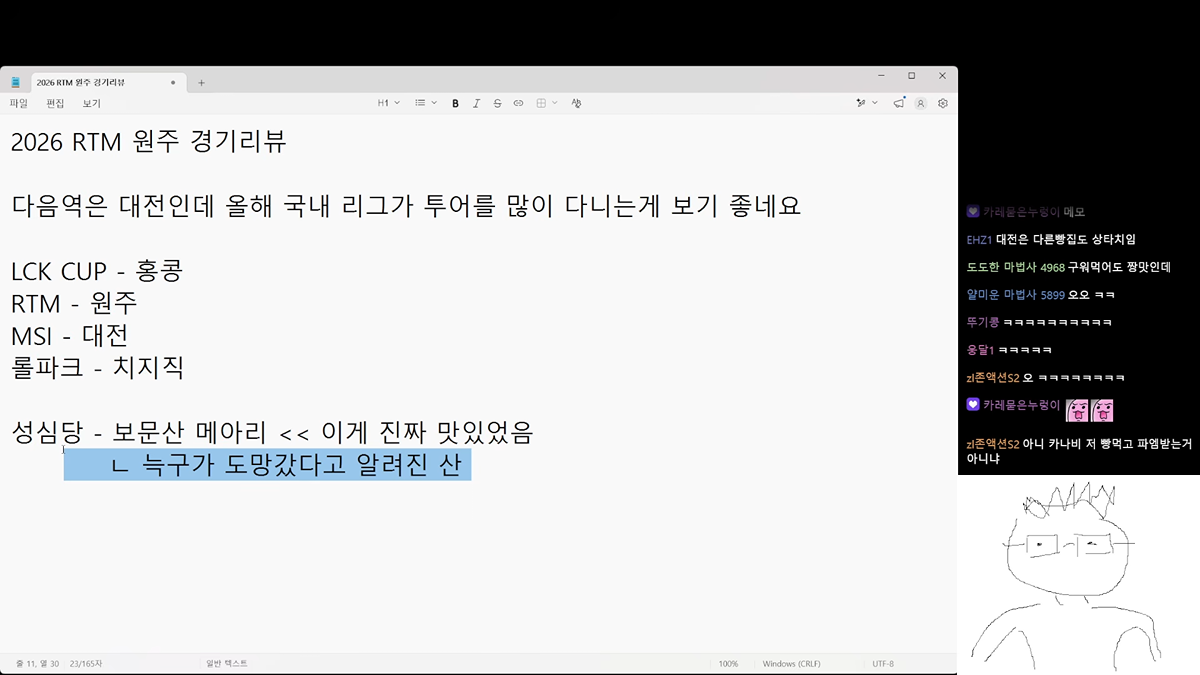Click the pink emoticons in chat

tap(1090, 410)
